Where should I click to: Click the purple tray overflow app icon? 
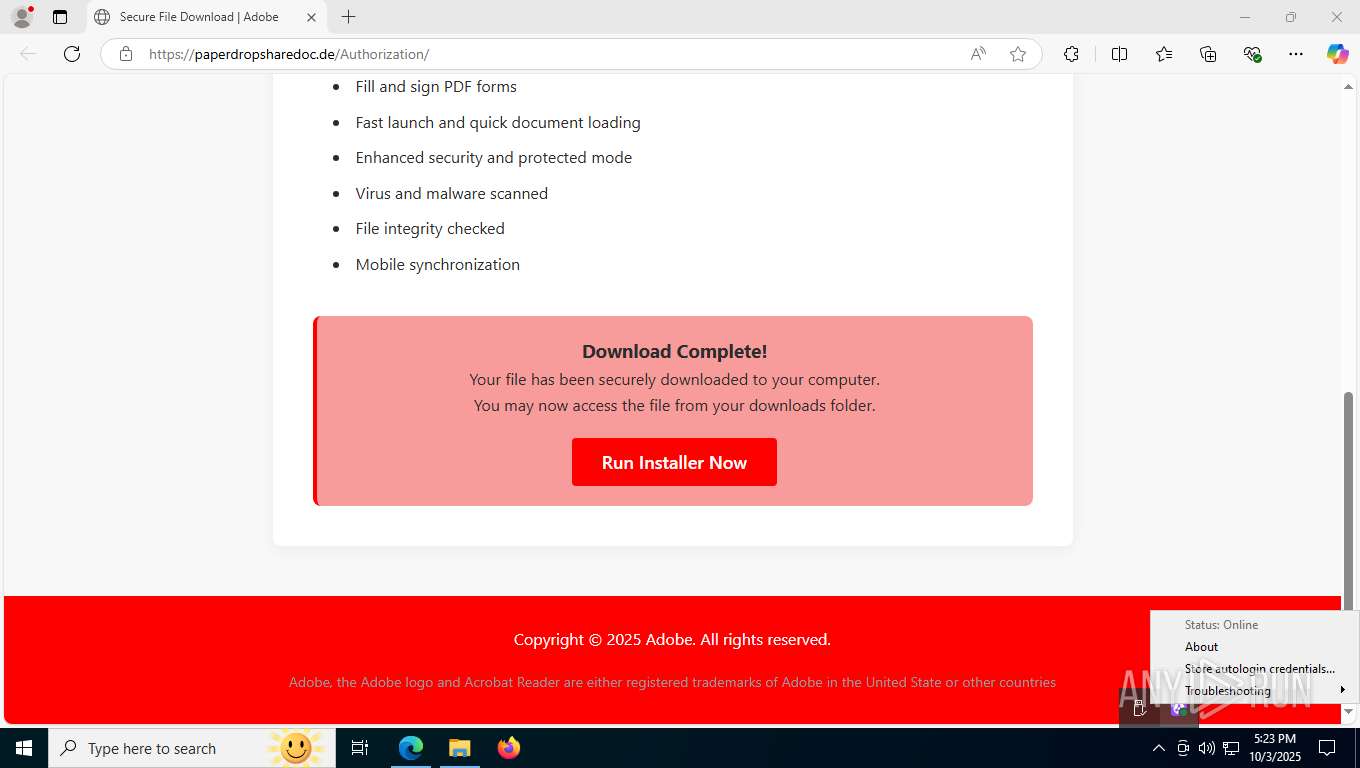click(1179, 709)
